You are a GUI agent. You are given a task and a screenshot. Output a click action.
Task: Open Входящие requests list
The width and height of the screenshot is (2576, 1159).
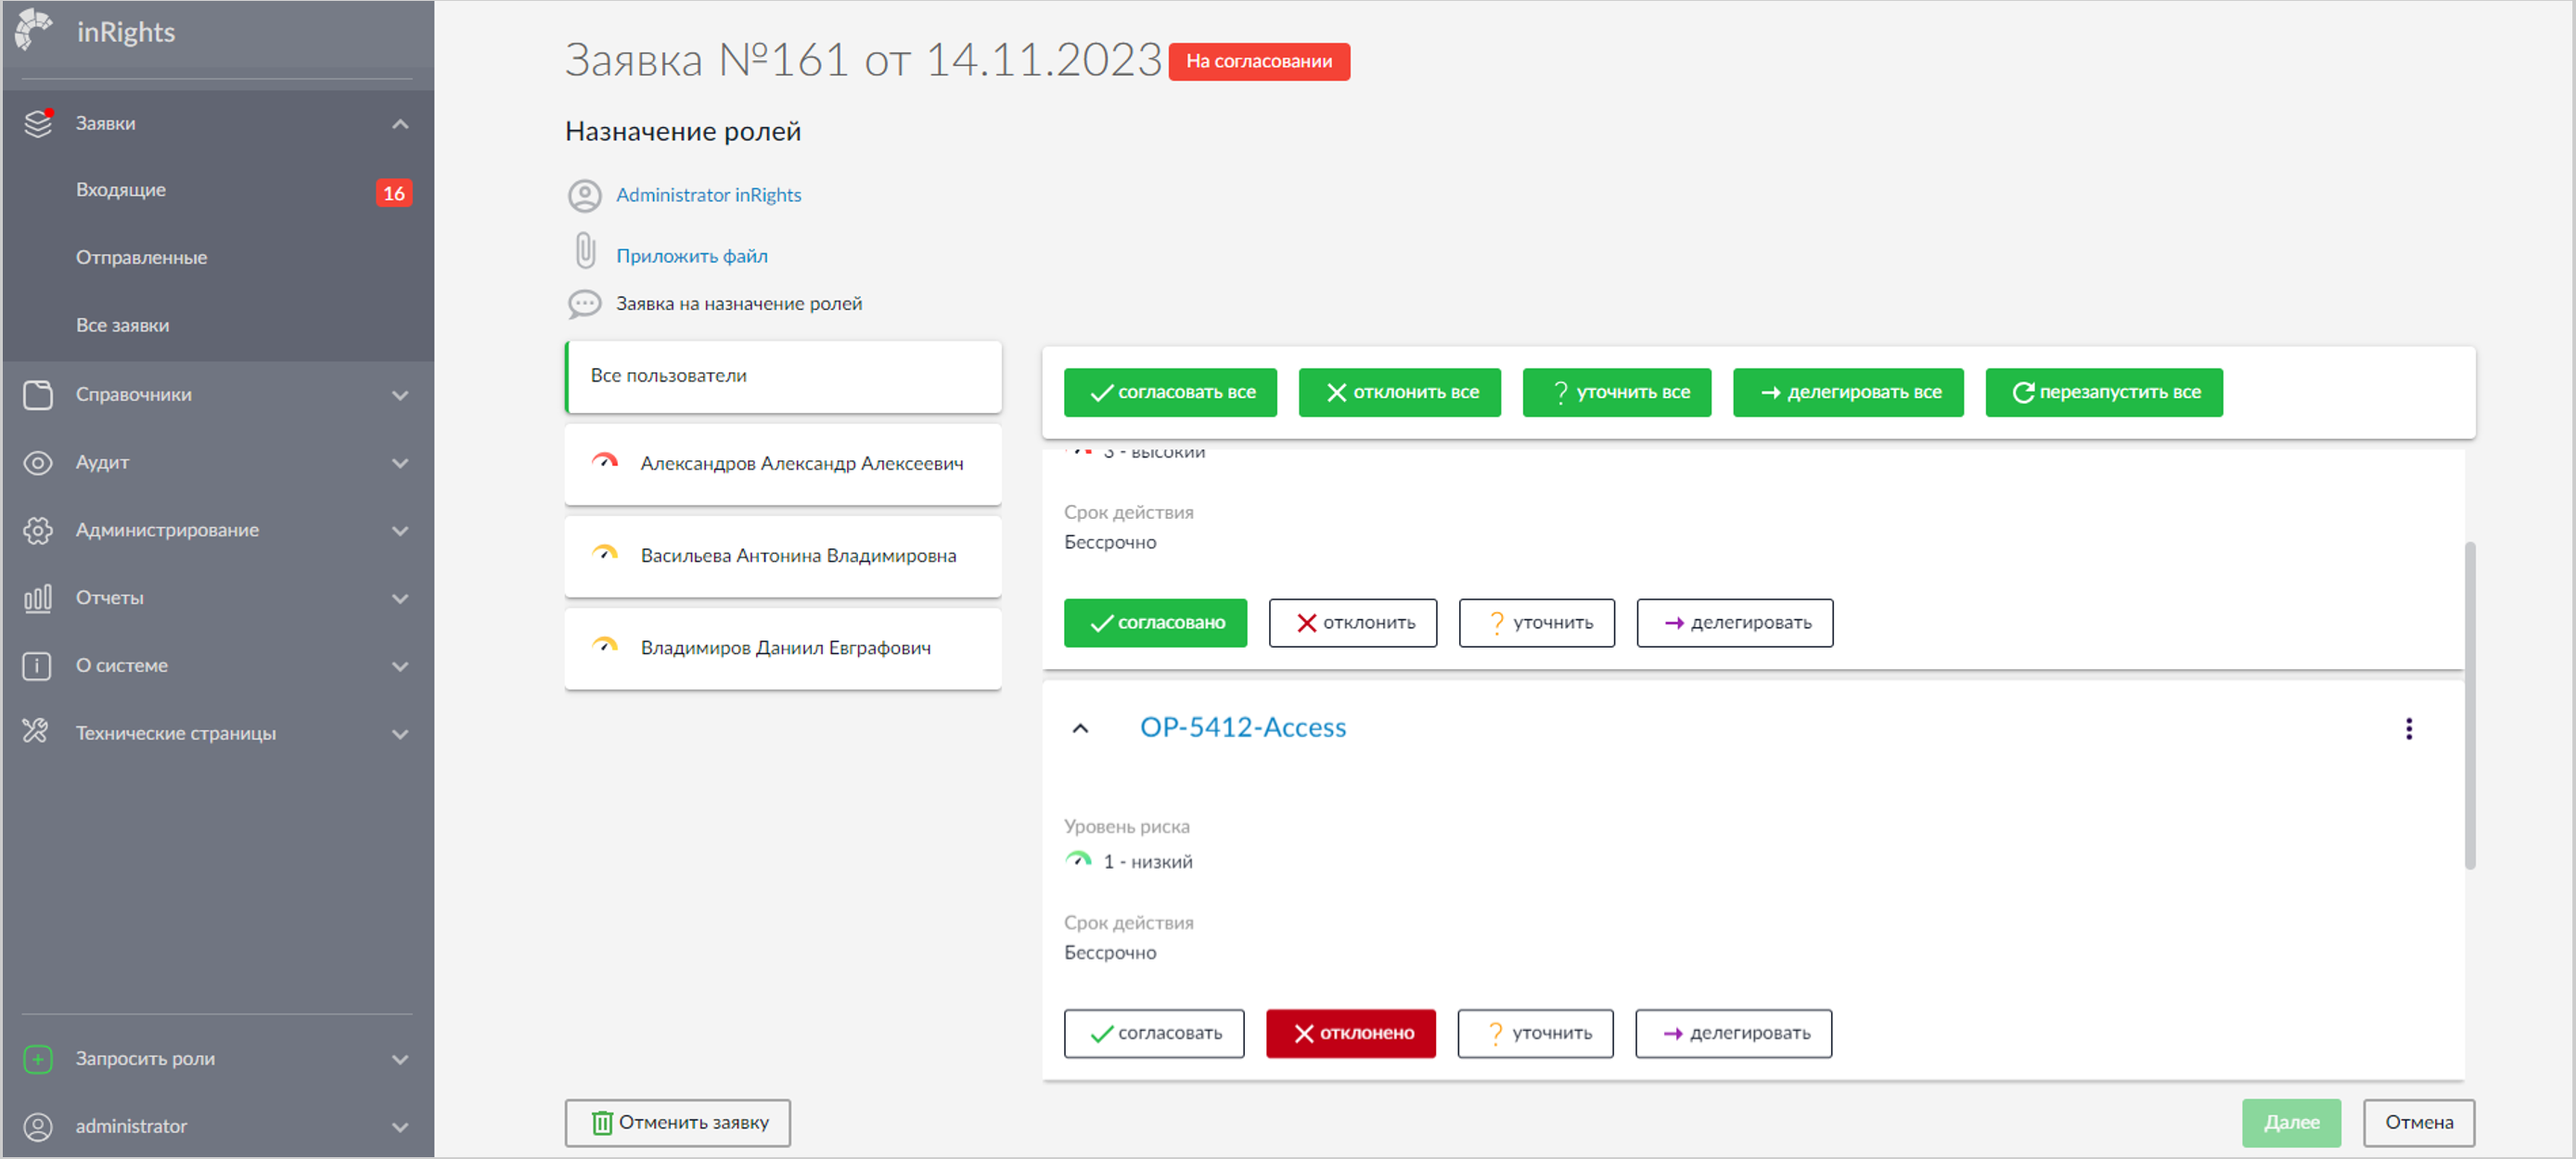pyautogui.click(x=121, y=190)
